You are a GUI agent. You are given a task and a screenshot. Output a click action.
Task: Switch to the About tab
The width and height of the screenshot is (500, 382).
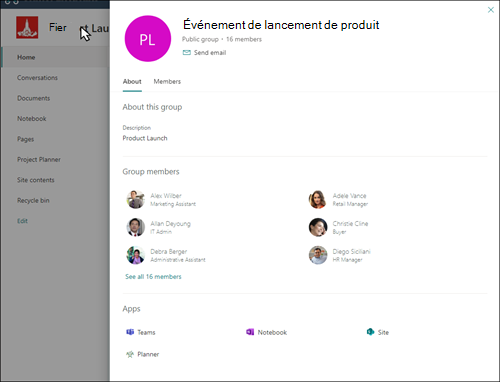(x=132, y=82)
